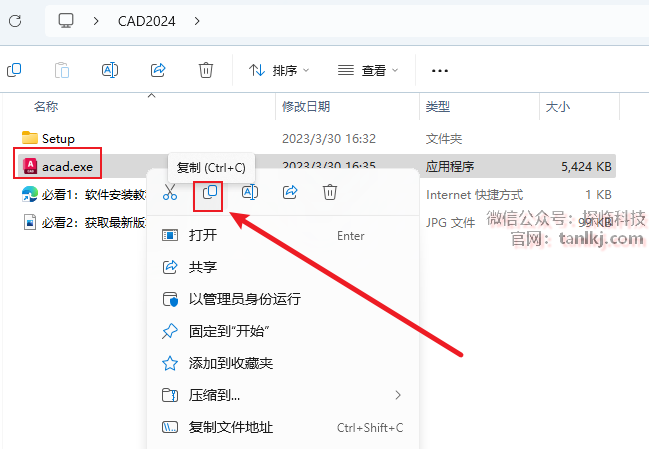Image resolution: width=649 pixels, height=449 pixels.
Task: Click the Internet 快捷方式 type cell
Action: (474, 194)
